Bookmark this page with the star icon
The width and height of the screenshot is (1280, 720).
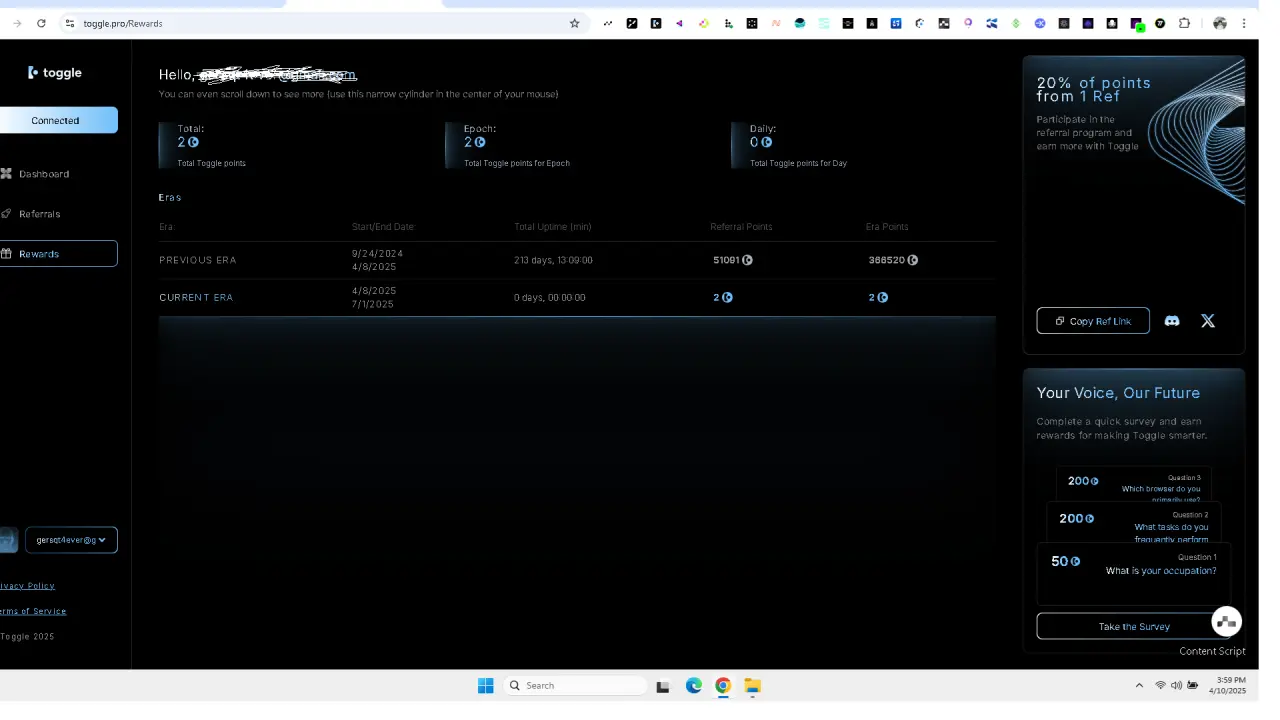[574, 23]
